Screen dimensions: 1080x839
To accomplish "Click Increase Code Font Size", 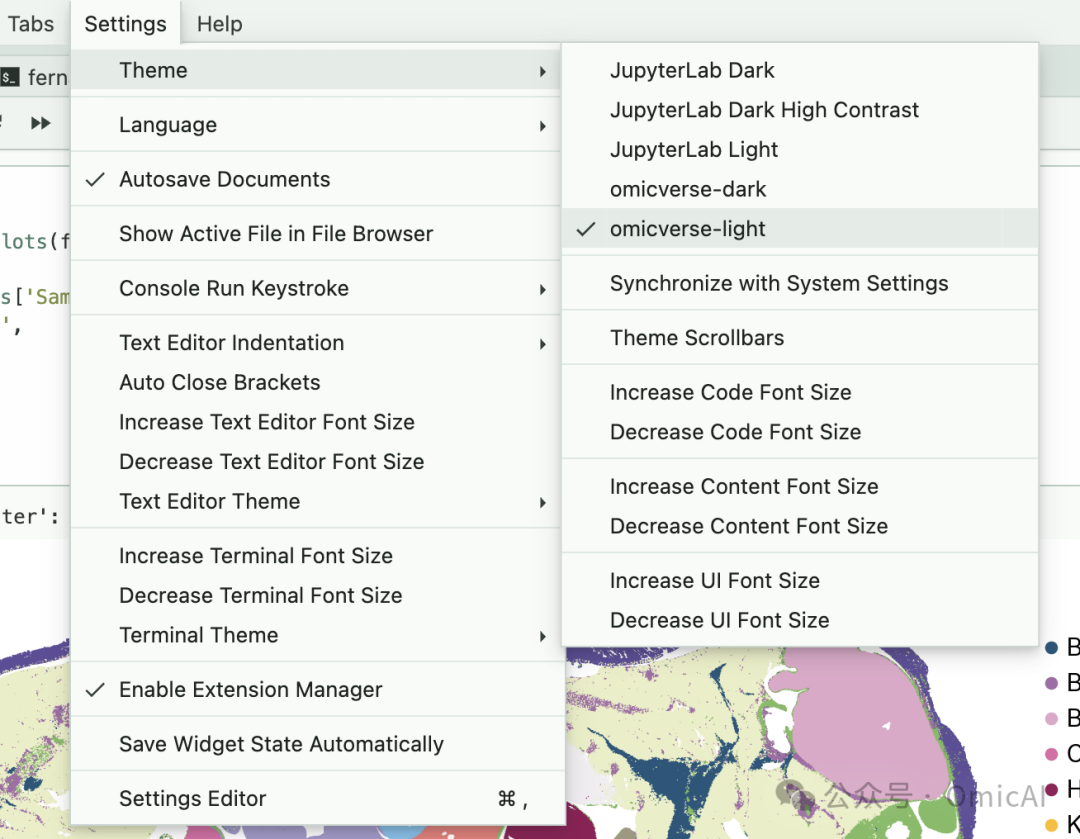I will point(800,392).
